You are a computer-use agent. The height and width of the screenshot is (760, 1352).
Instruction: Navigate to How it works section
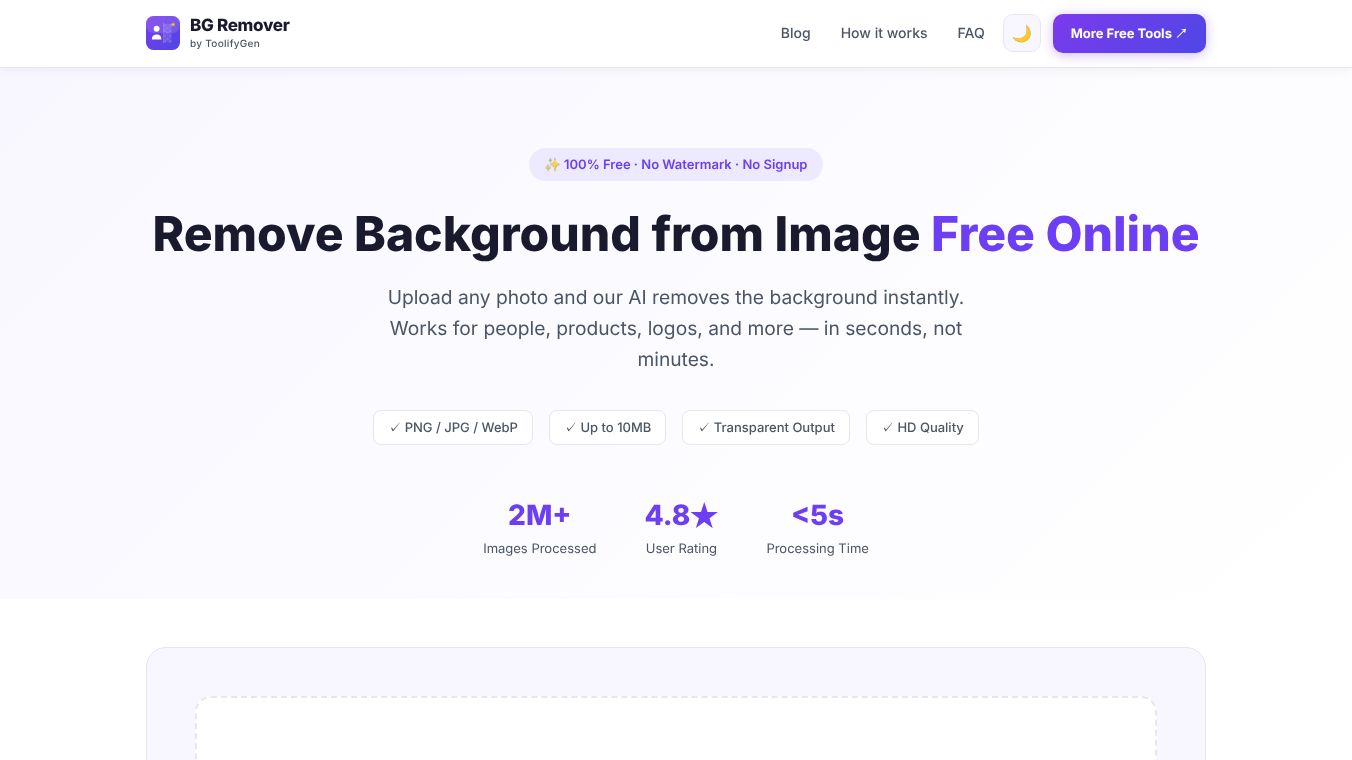click(x=884, y=33)
